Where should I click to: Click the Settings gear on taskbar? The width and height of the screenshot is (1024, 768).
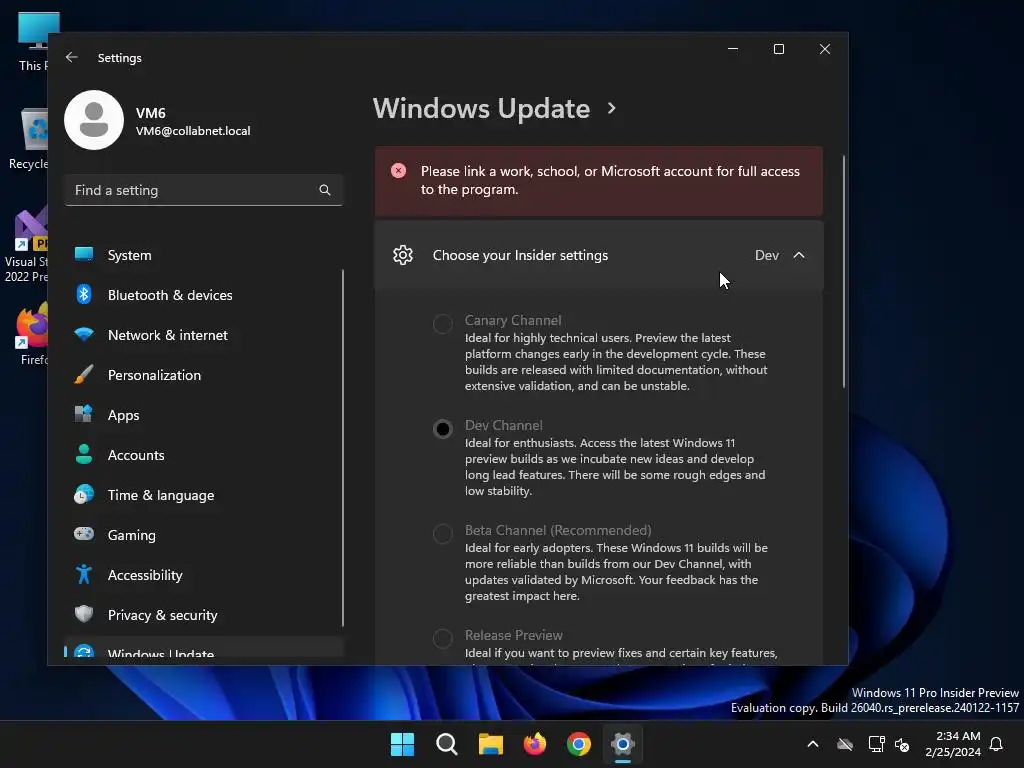point(623,744)
